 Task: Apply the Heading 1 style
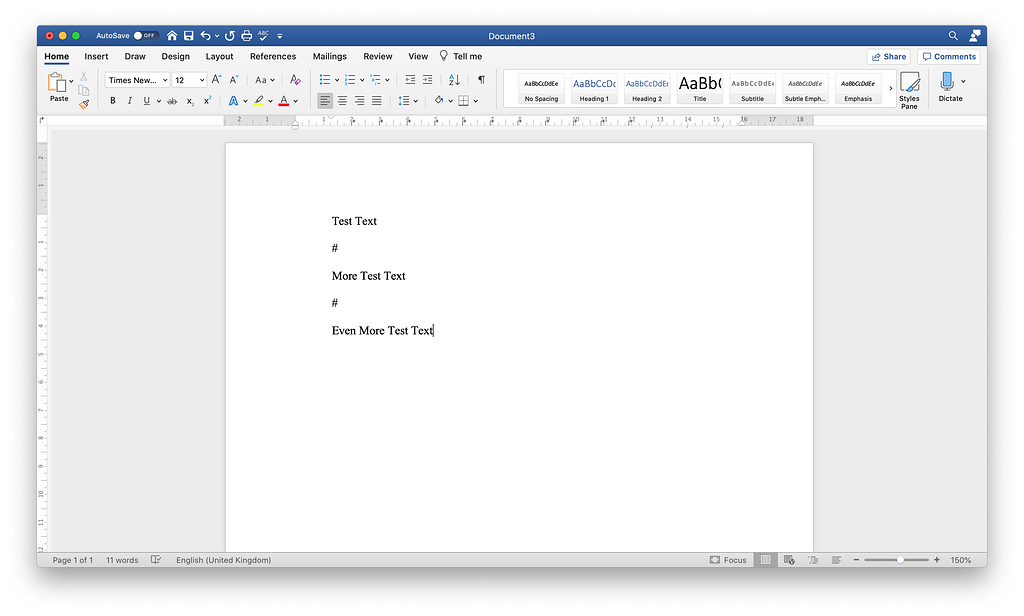click(594, 88)
